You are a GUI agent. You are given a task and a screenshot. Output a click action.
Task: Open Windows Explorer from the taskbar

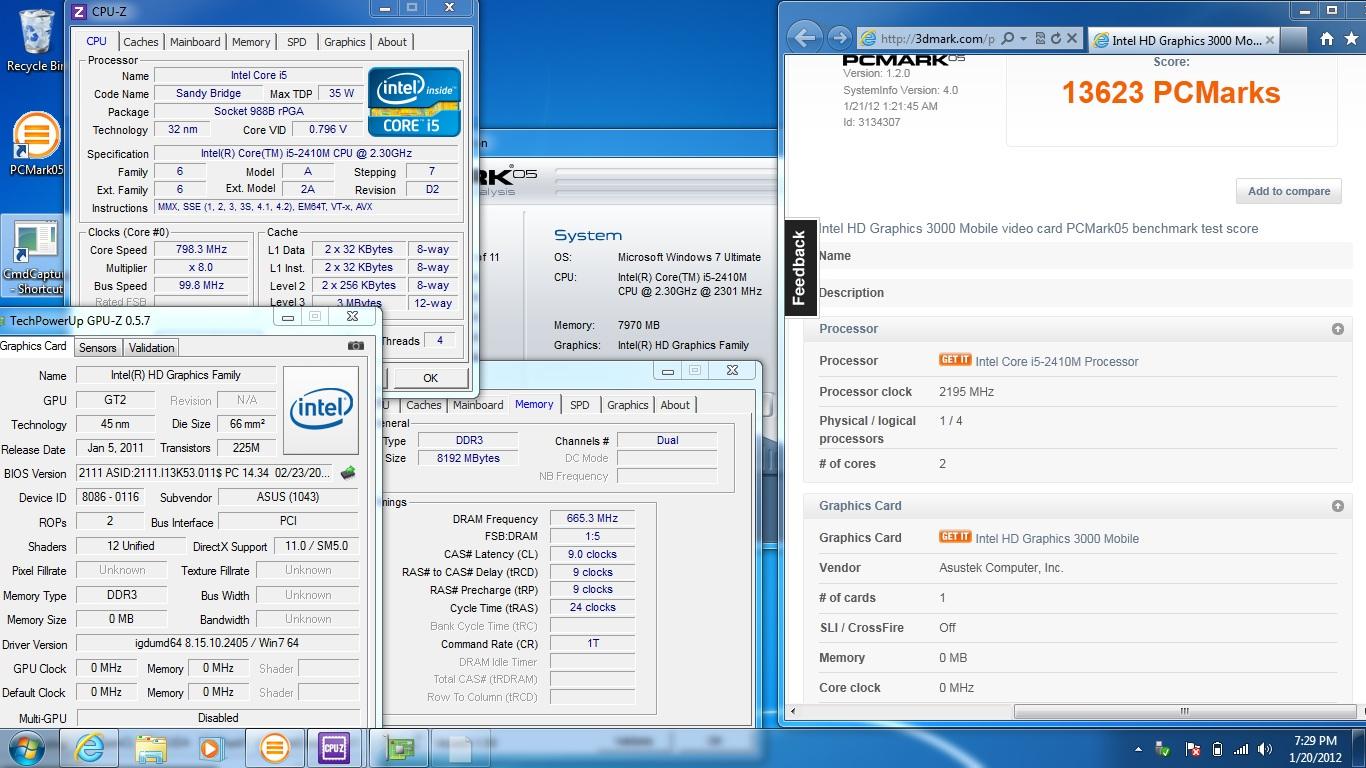(x=152, y=748)
